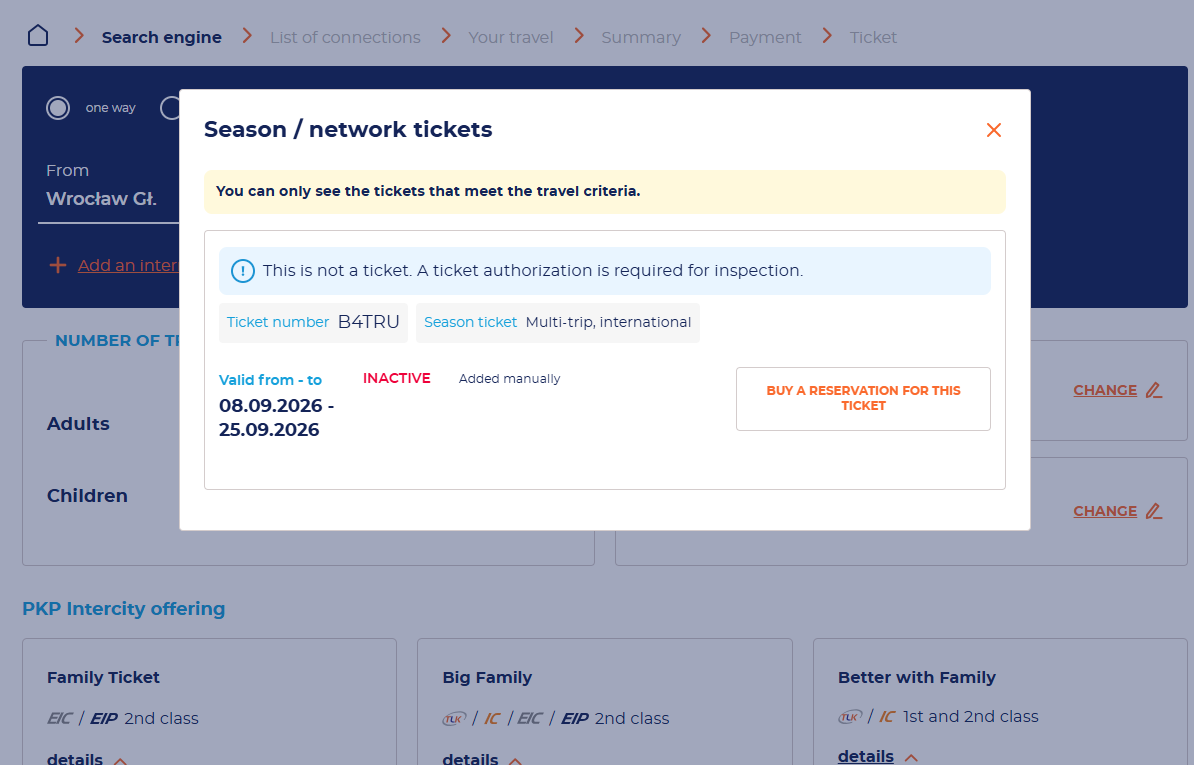Collapse details chevron under Family Ticket
The width and height of the screenshot is (1194, 765).
[x=120, y=760]
